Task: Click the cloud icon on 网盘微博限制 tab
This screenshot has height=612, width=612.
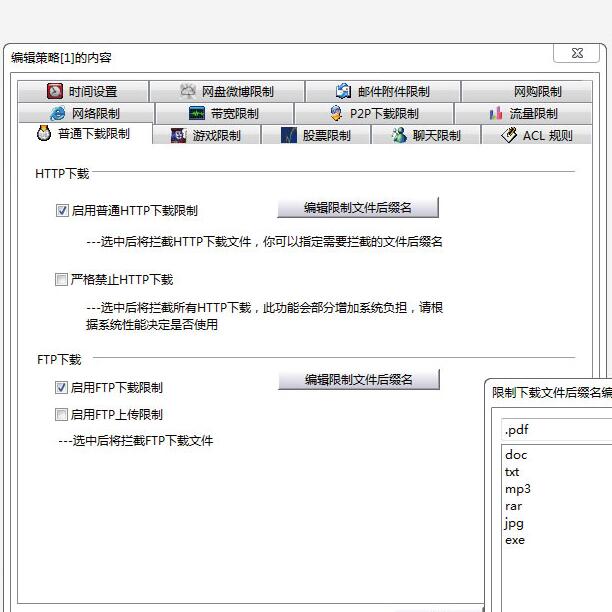Action: click(x=188, y=91)
